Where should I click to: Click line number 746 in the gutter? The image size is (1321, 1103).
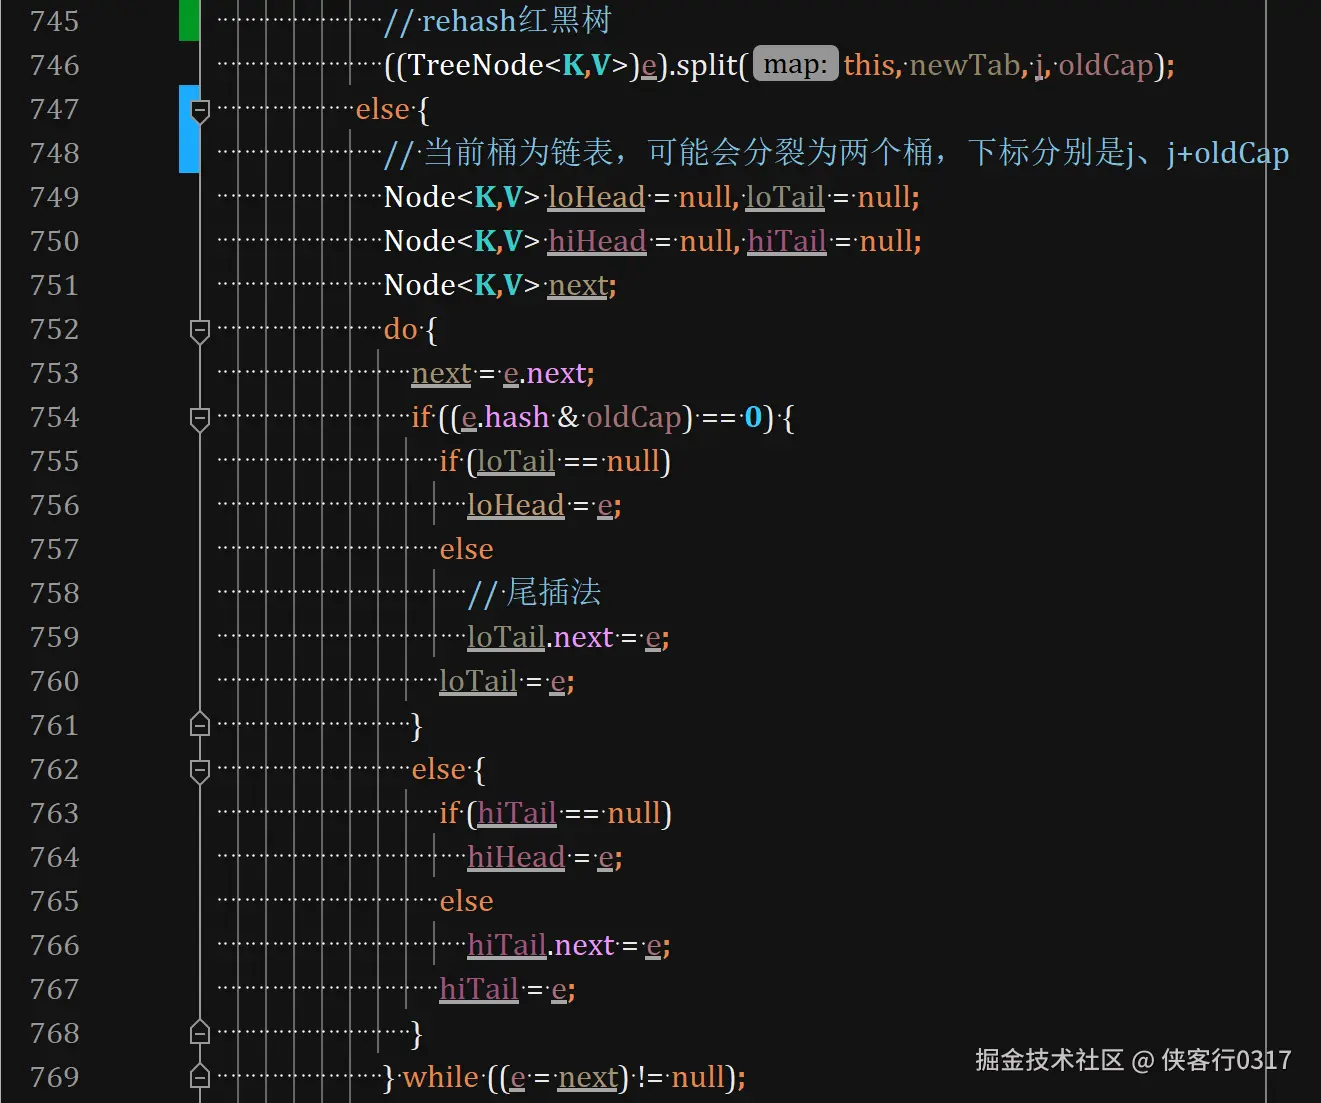54,65
